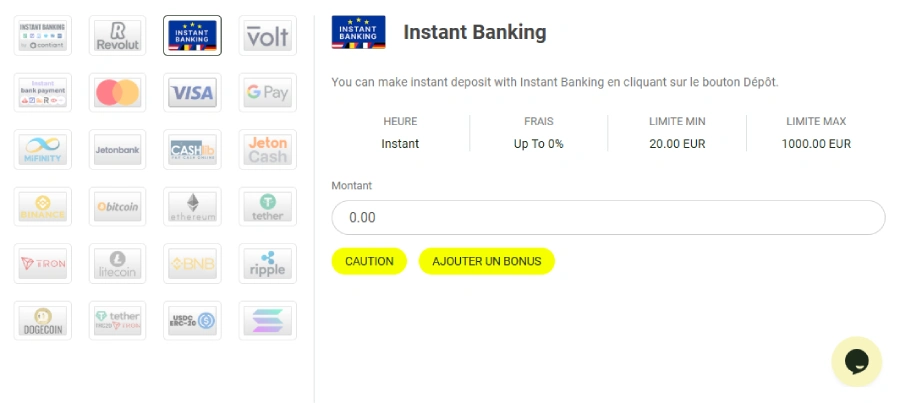Choose Dogecoin deposit option
The image size is (900, 403).
click(42, 321)
